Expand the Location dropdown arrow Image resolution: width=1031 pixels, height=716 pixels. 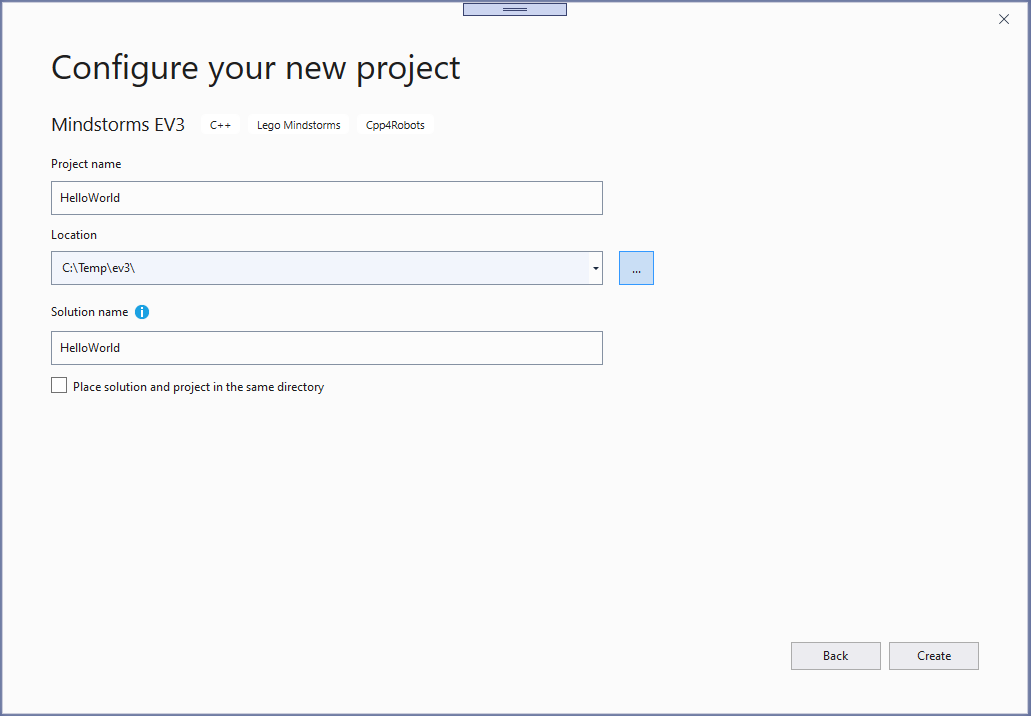(x=594, y=268)
